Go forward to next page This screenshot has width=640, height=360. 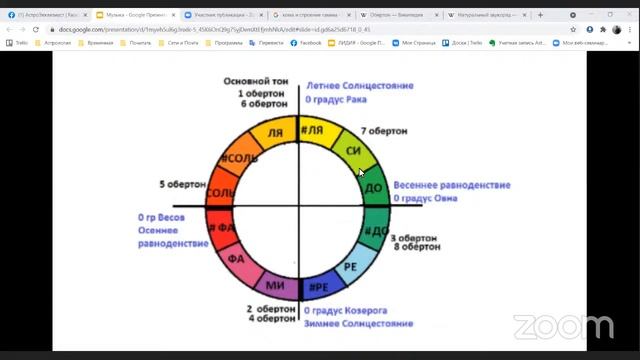pyautogui.click(x=22, y=29)
